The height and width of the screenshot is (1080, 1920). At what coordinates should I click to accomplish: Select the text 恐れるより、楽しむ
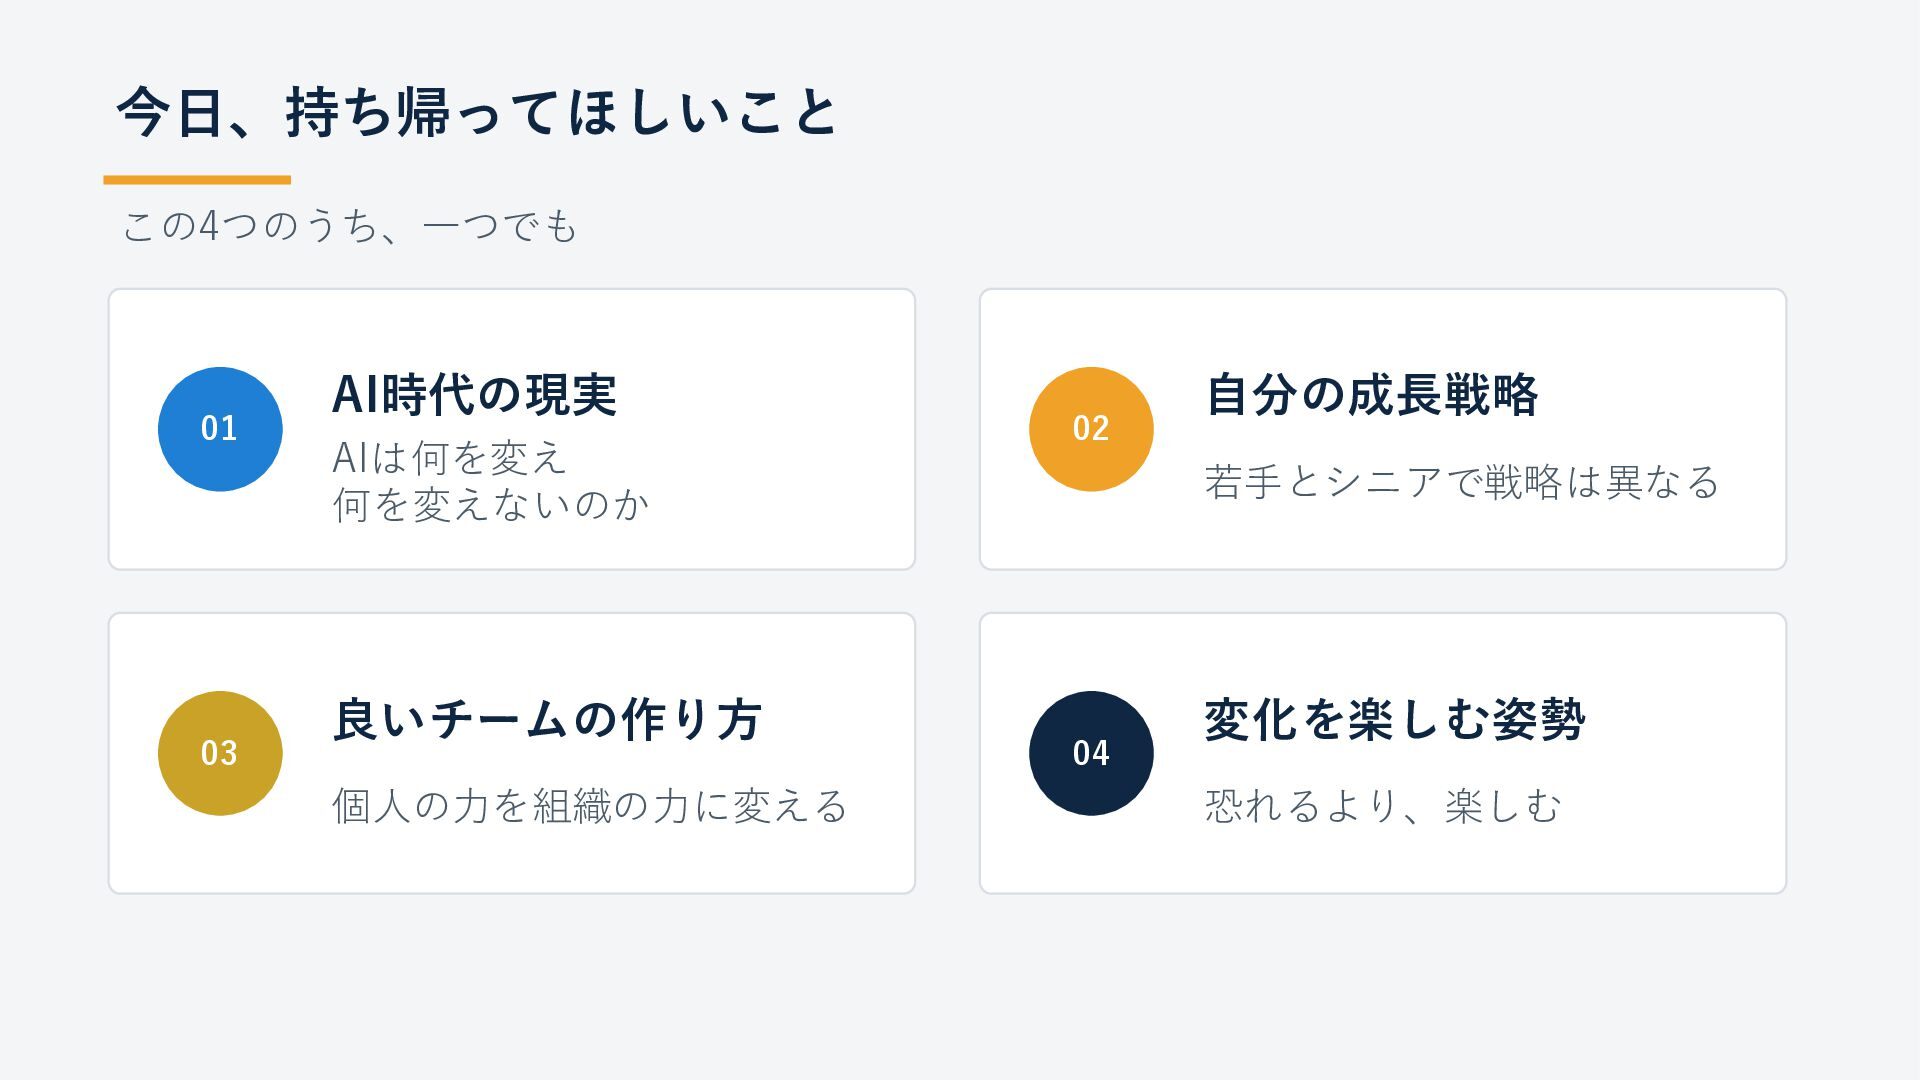(1383, 806)
